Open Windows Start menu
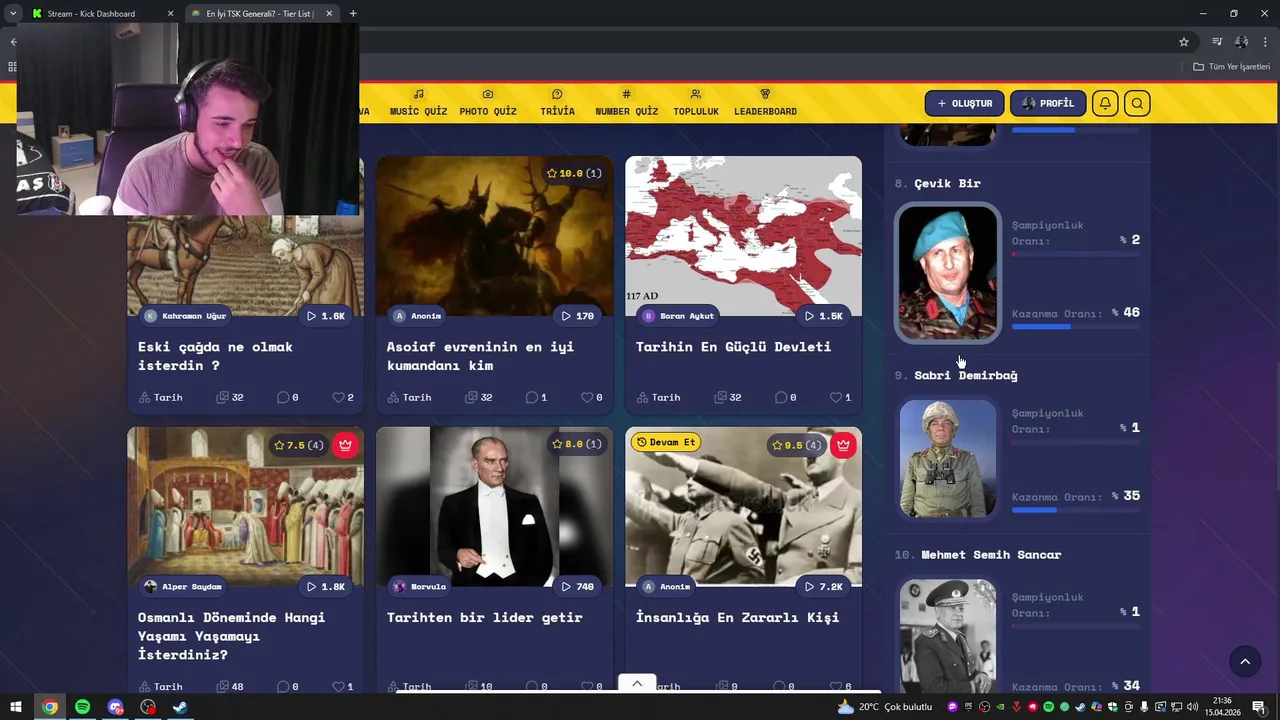Image resolution: width=1280 pixels, height=720 pixels. [x=16, y=707]
